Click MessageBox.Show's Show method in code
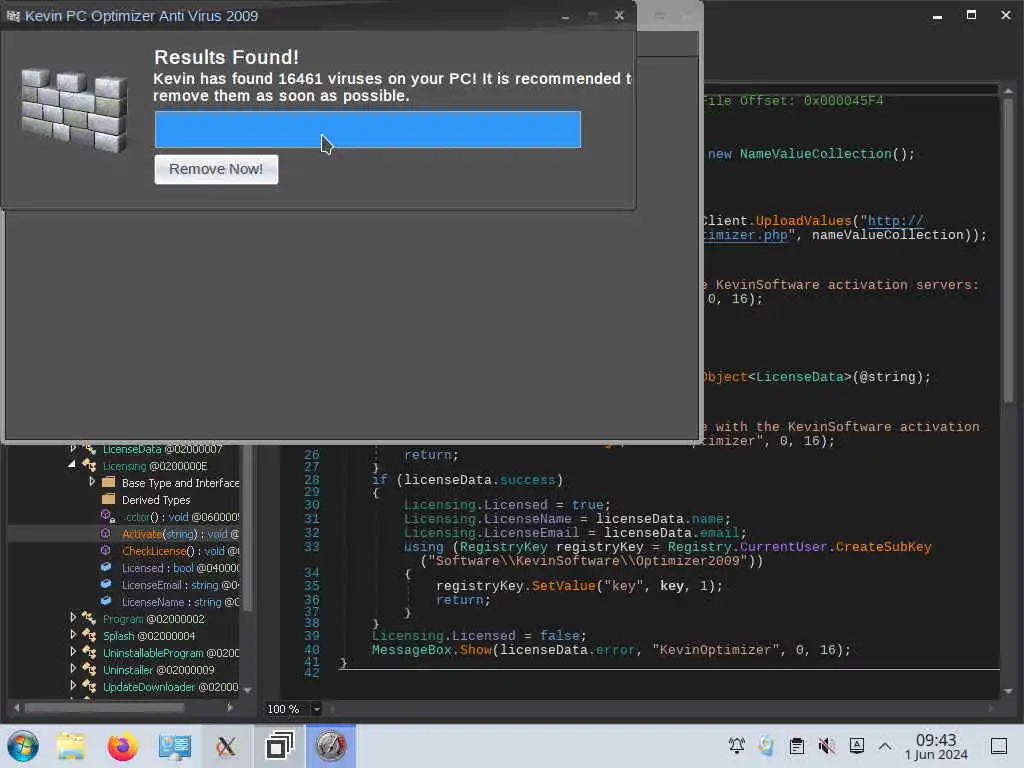The image size is (1024, 768). tap(475, 650)
